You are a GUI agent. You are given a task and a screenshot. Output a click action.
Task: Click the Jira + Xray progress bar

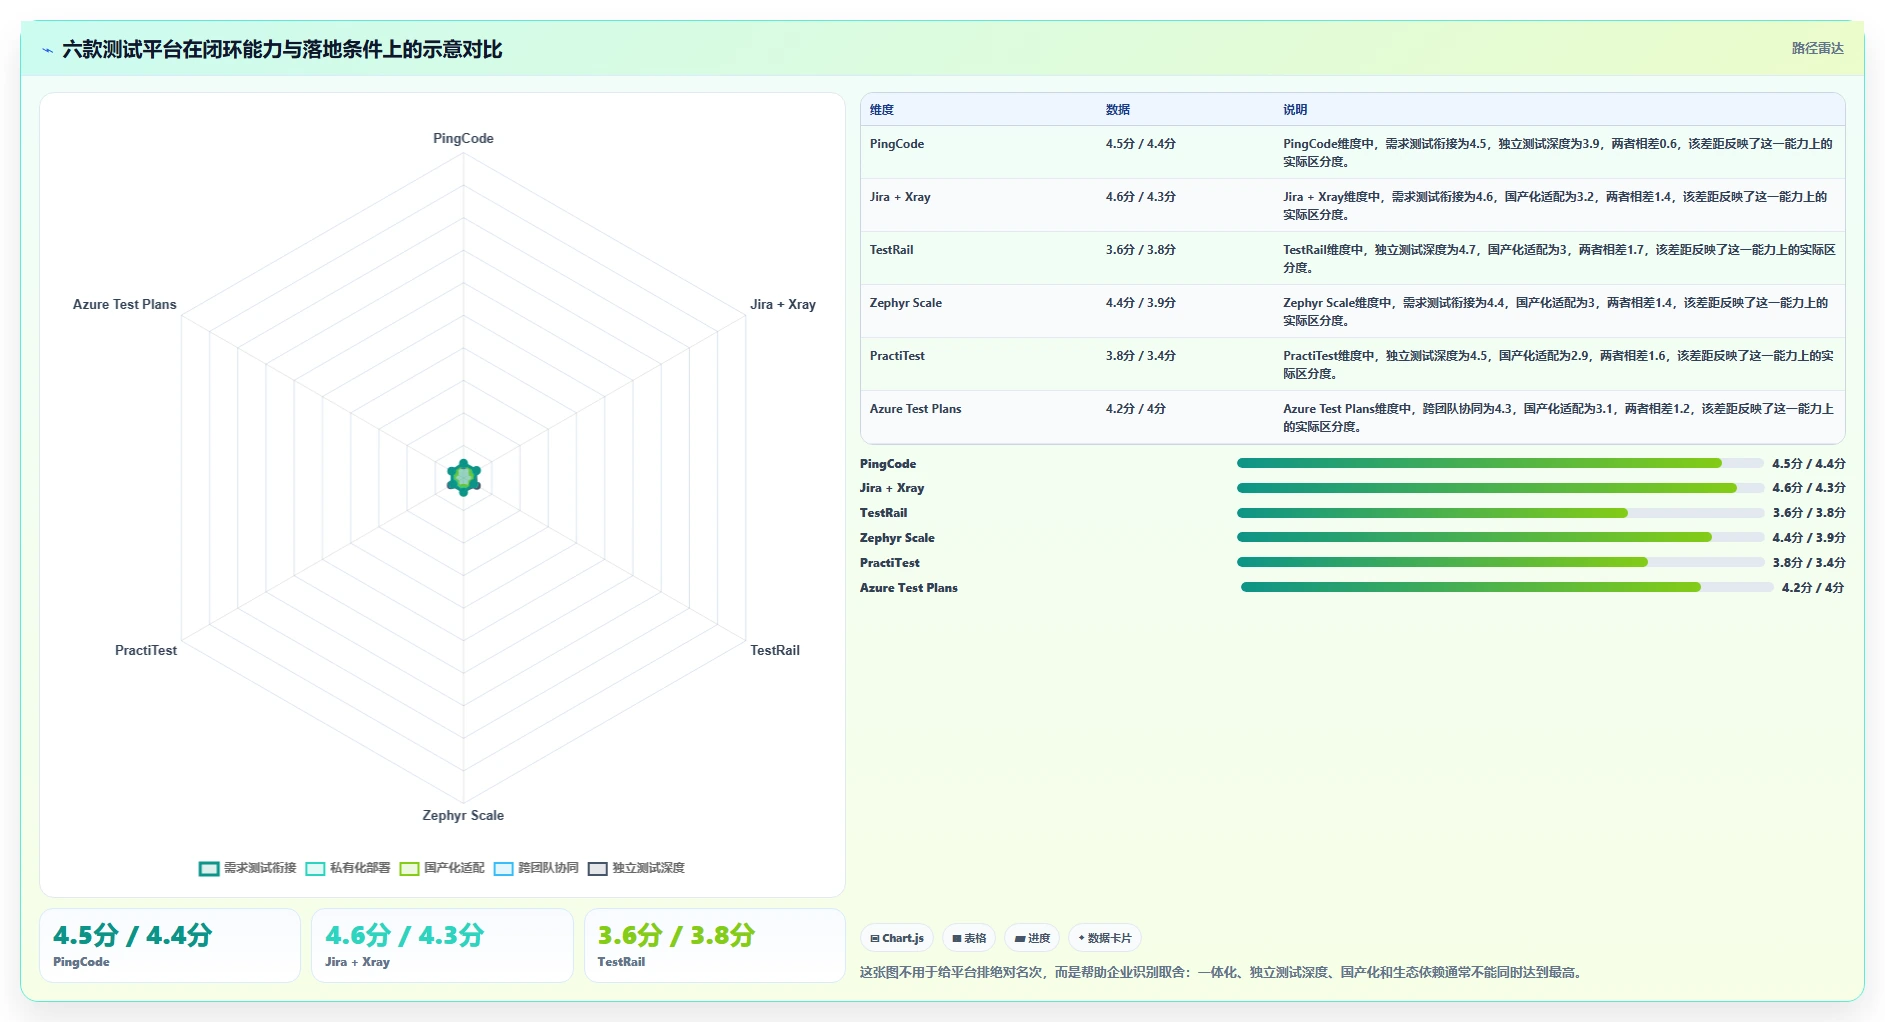pos(1500,488)
